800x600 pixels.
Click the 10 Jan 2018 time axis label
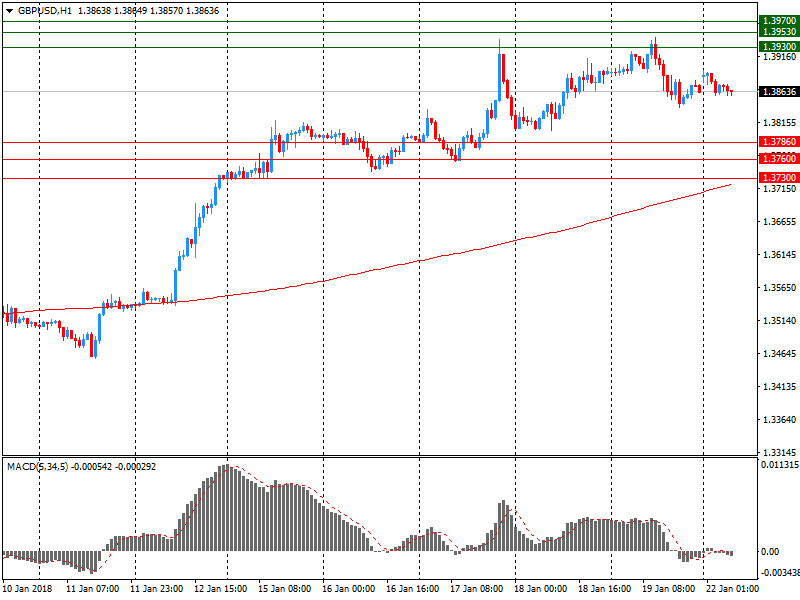[x=27, y=589]
